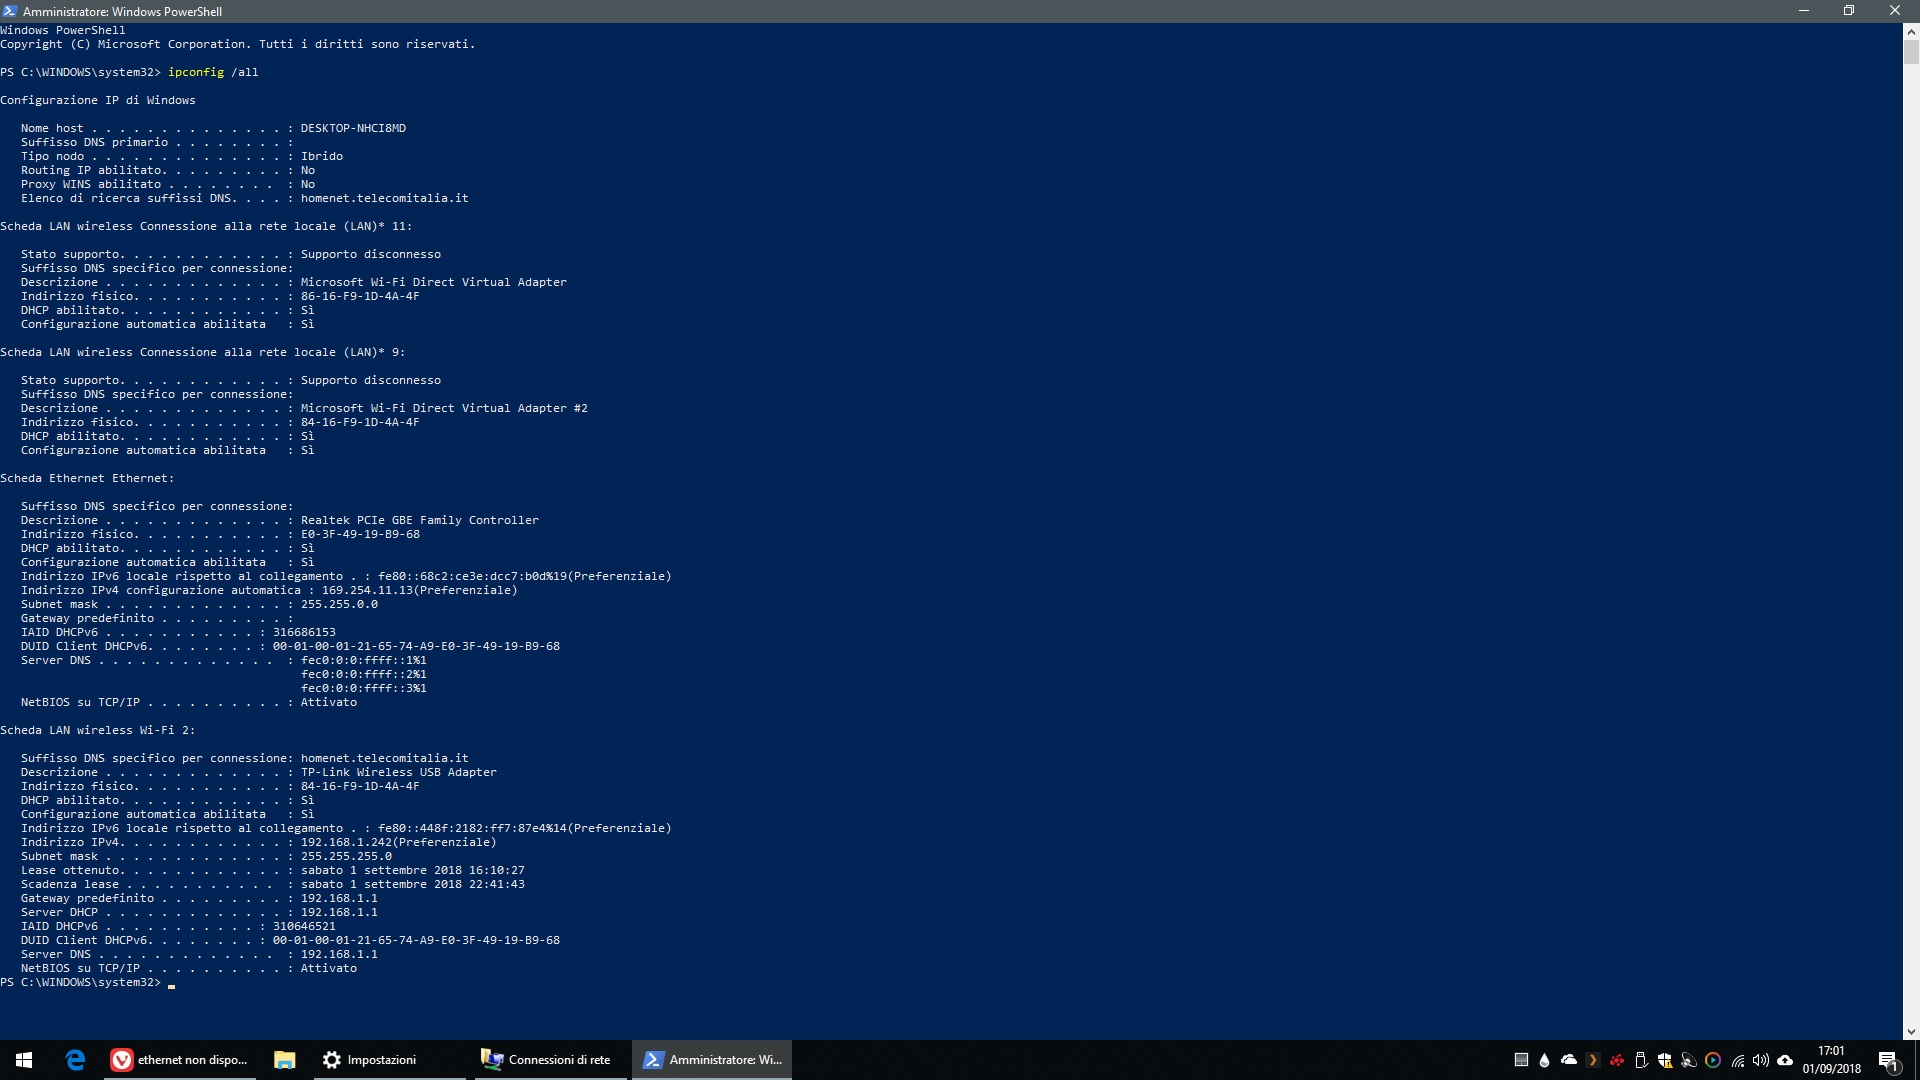Click the scrollbar down arrow
This screenshot has height=1080, width=1920.
point(1911,1031)
